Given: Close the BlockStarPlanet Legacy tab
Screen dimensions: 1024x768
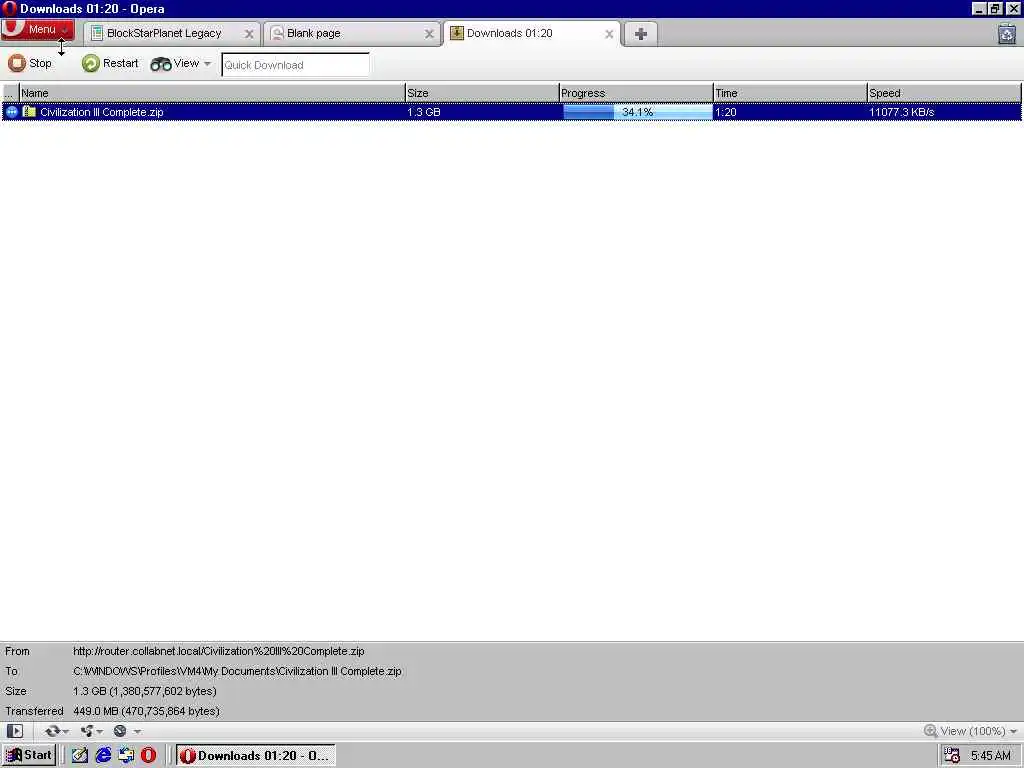Looking at the screenshot, I should [249, 34].
